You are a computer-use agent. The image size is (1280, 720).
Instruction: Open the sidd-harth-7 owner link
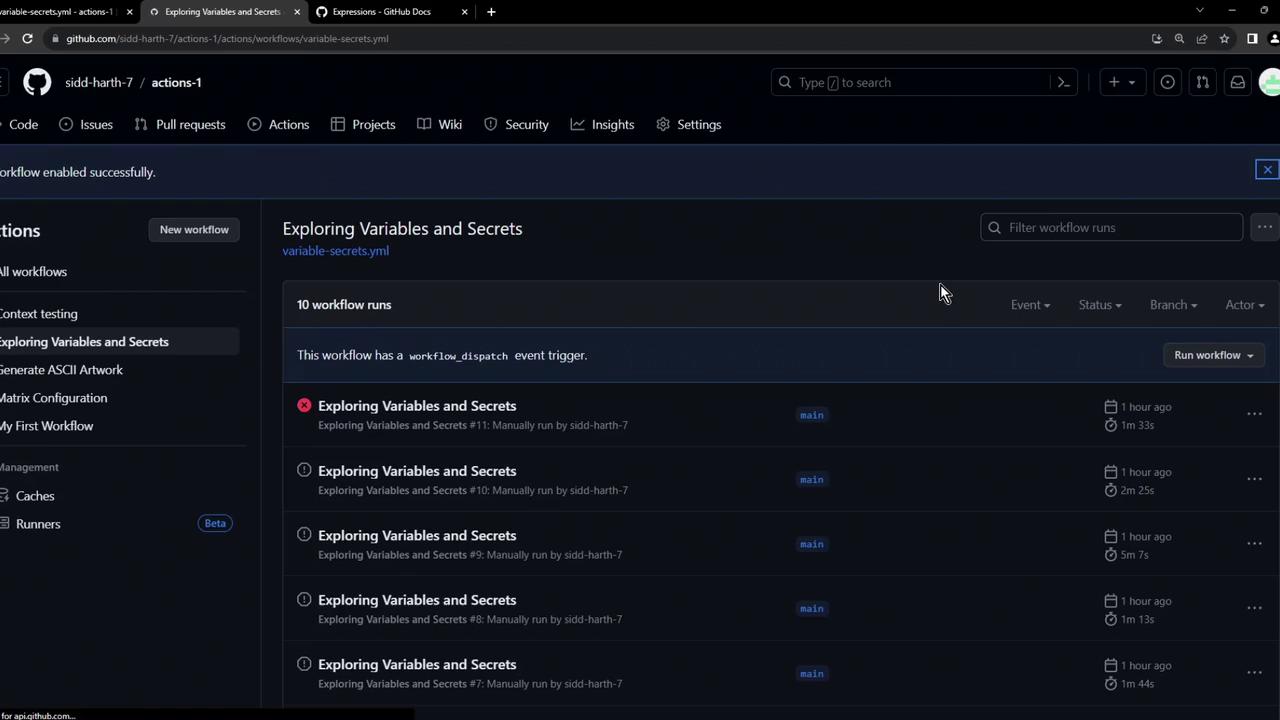click(x=99, y=82)
